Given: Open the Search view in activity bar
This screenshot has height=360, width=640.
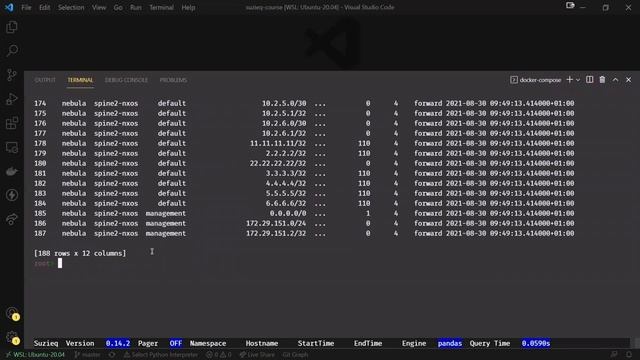Looking at the screenshot, I should (x=12, y=51).
